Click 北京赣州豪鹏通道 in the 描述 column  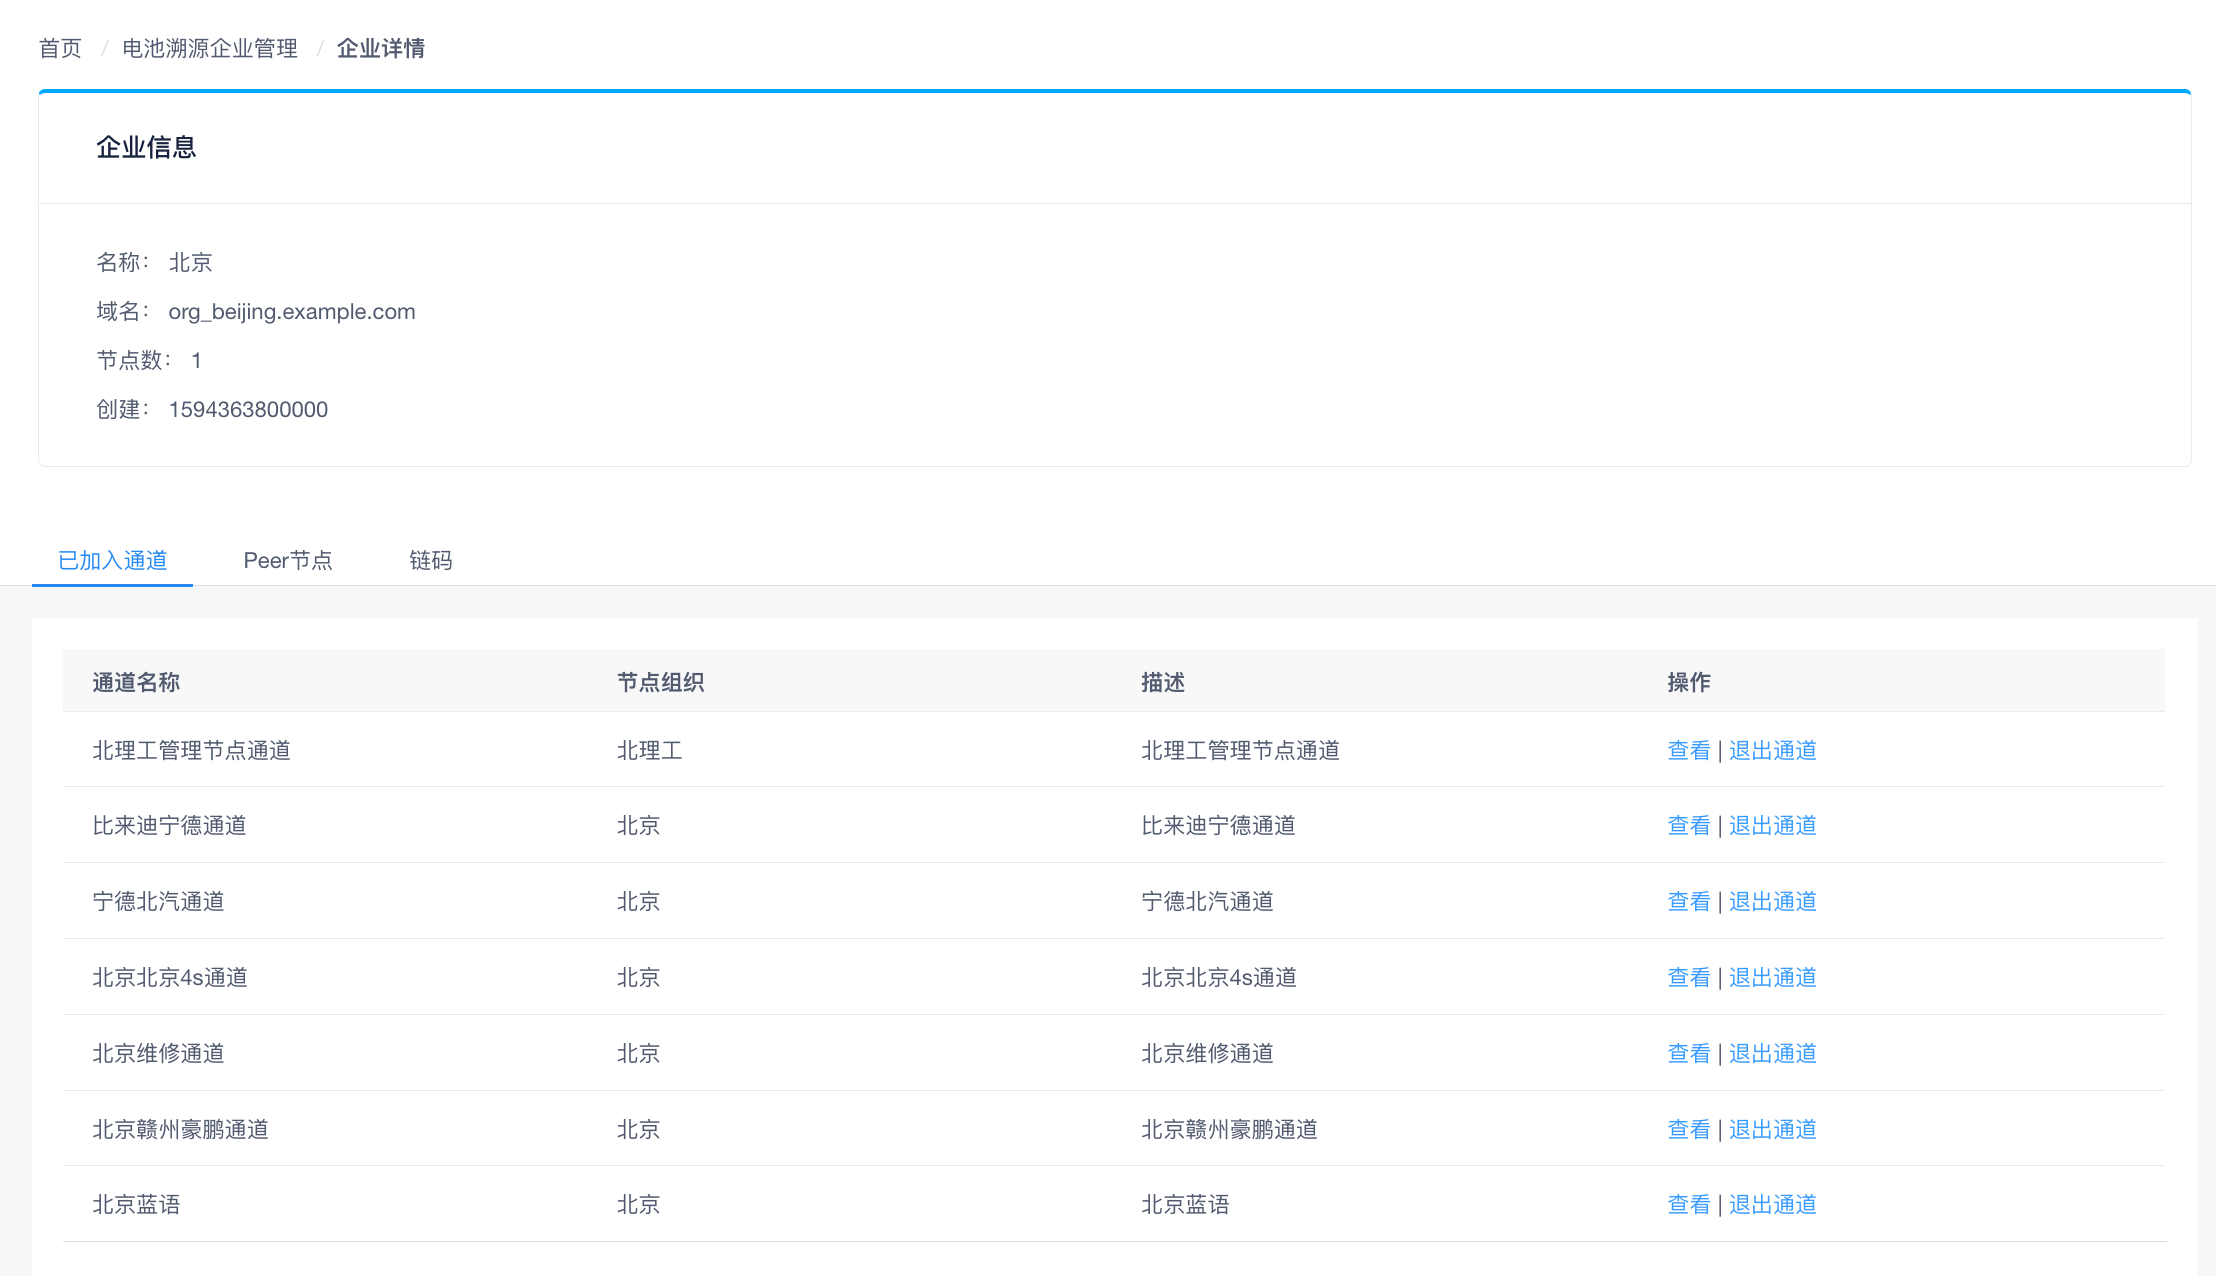pyautogui.click(x=1230, y=1129)
